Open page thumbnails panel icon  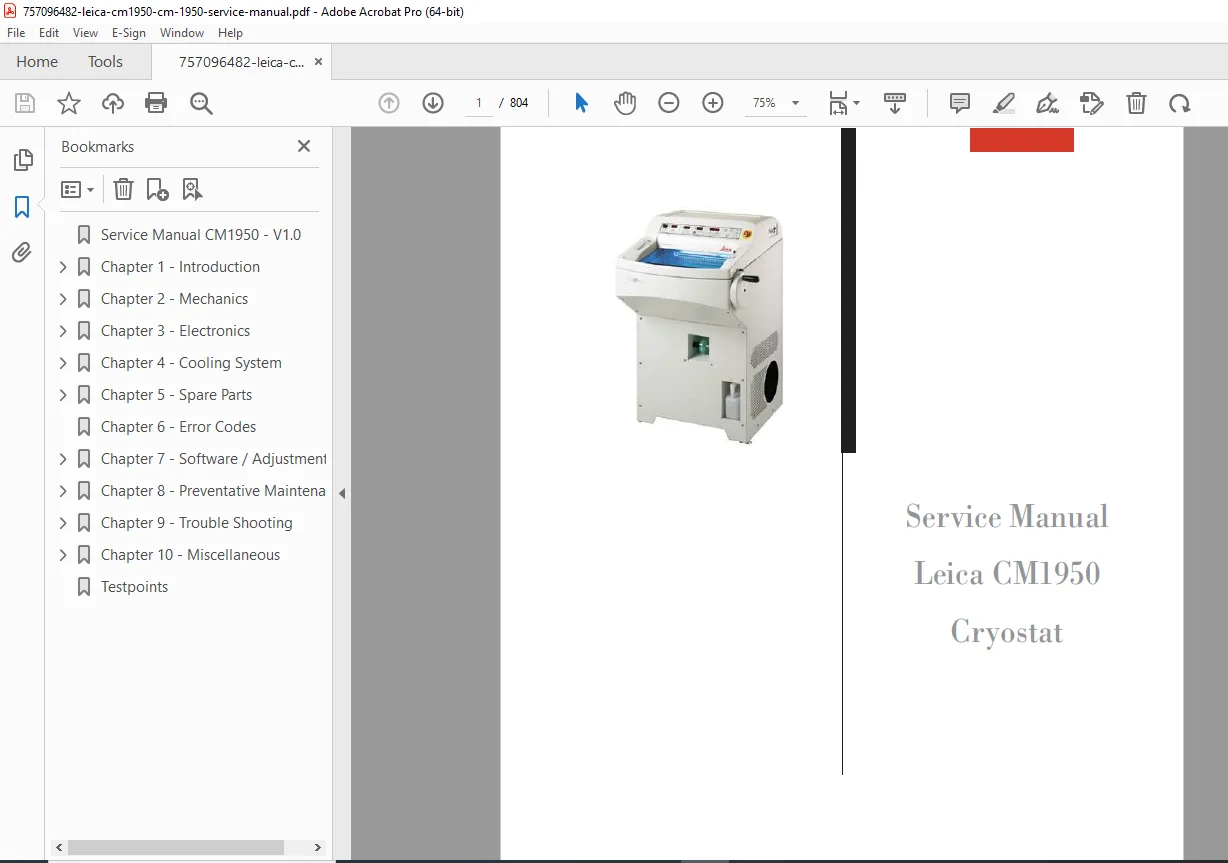coord(22,160)
